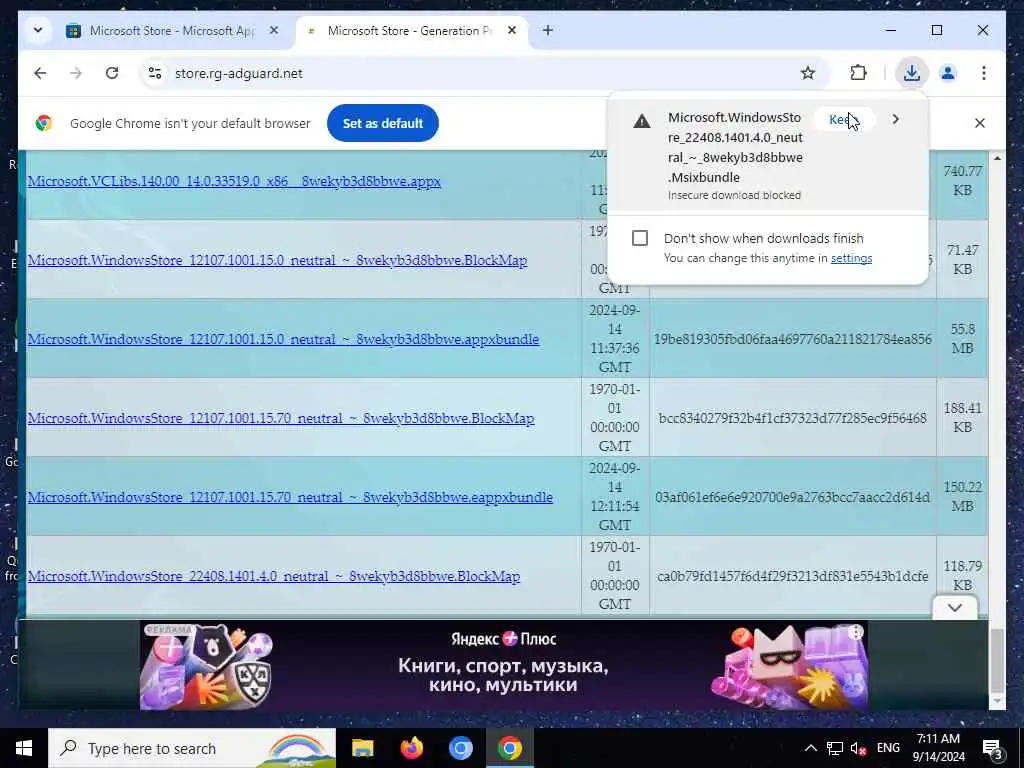Close the Generation Project tab
Viewport: 1024px width, 768px height.
[512, 31]
